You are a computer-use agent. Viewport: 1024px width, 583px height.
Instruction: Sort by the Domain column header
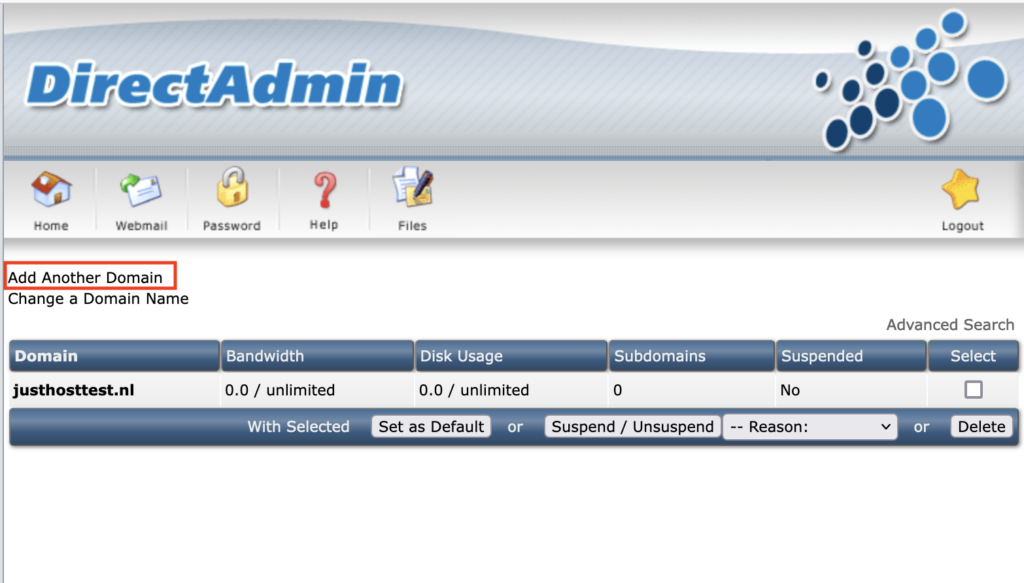(x=114, y=356)
